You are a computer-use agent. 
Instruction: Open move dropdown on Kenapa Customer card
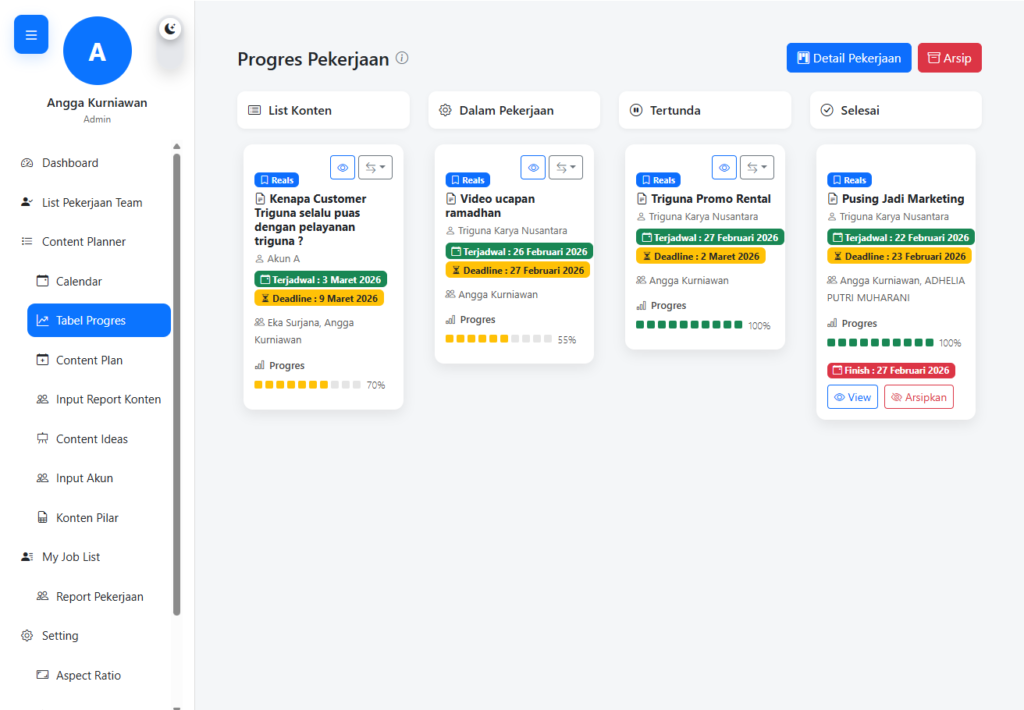tap(375, 168)
